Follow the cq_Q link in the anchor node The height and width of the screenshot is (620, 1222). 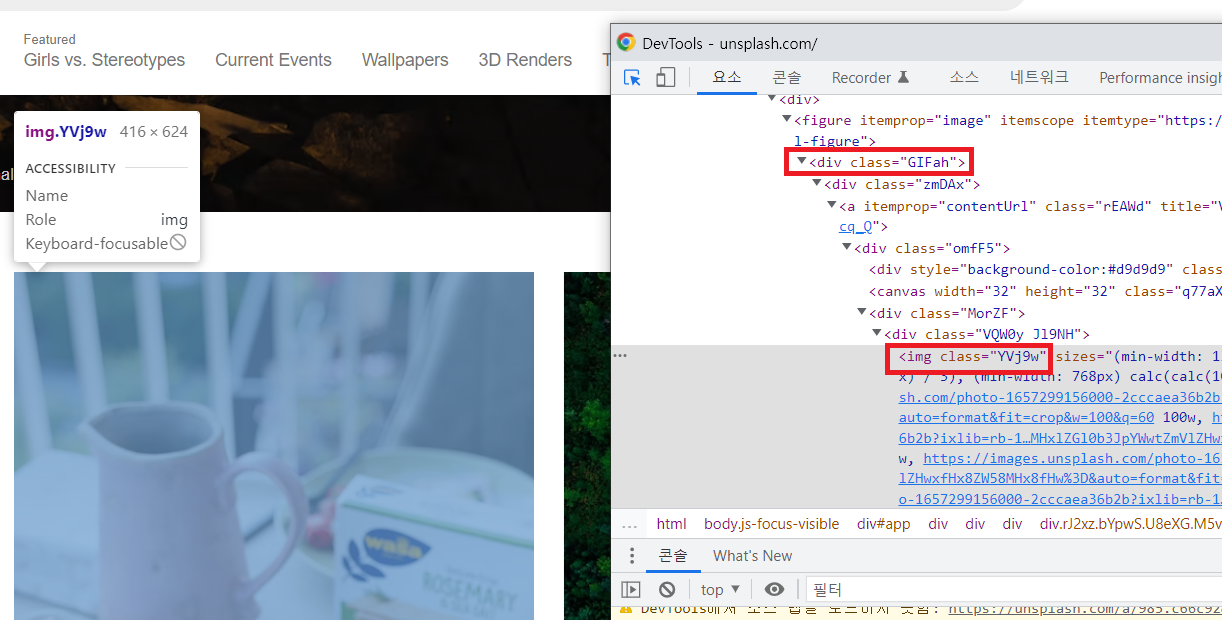tap(856, 227)
